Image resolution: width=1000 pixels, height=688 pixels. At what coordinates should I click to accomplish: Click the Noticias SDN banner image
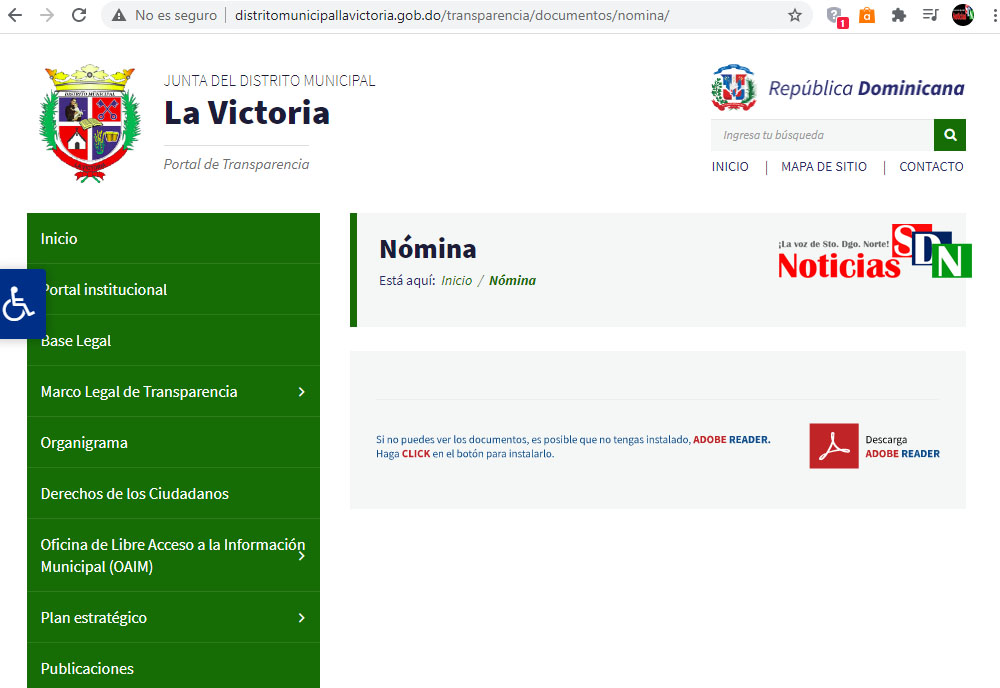(874, 252)
